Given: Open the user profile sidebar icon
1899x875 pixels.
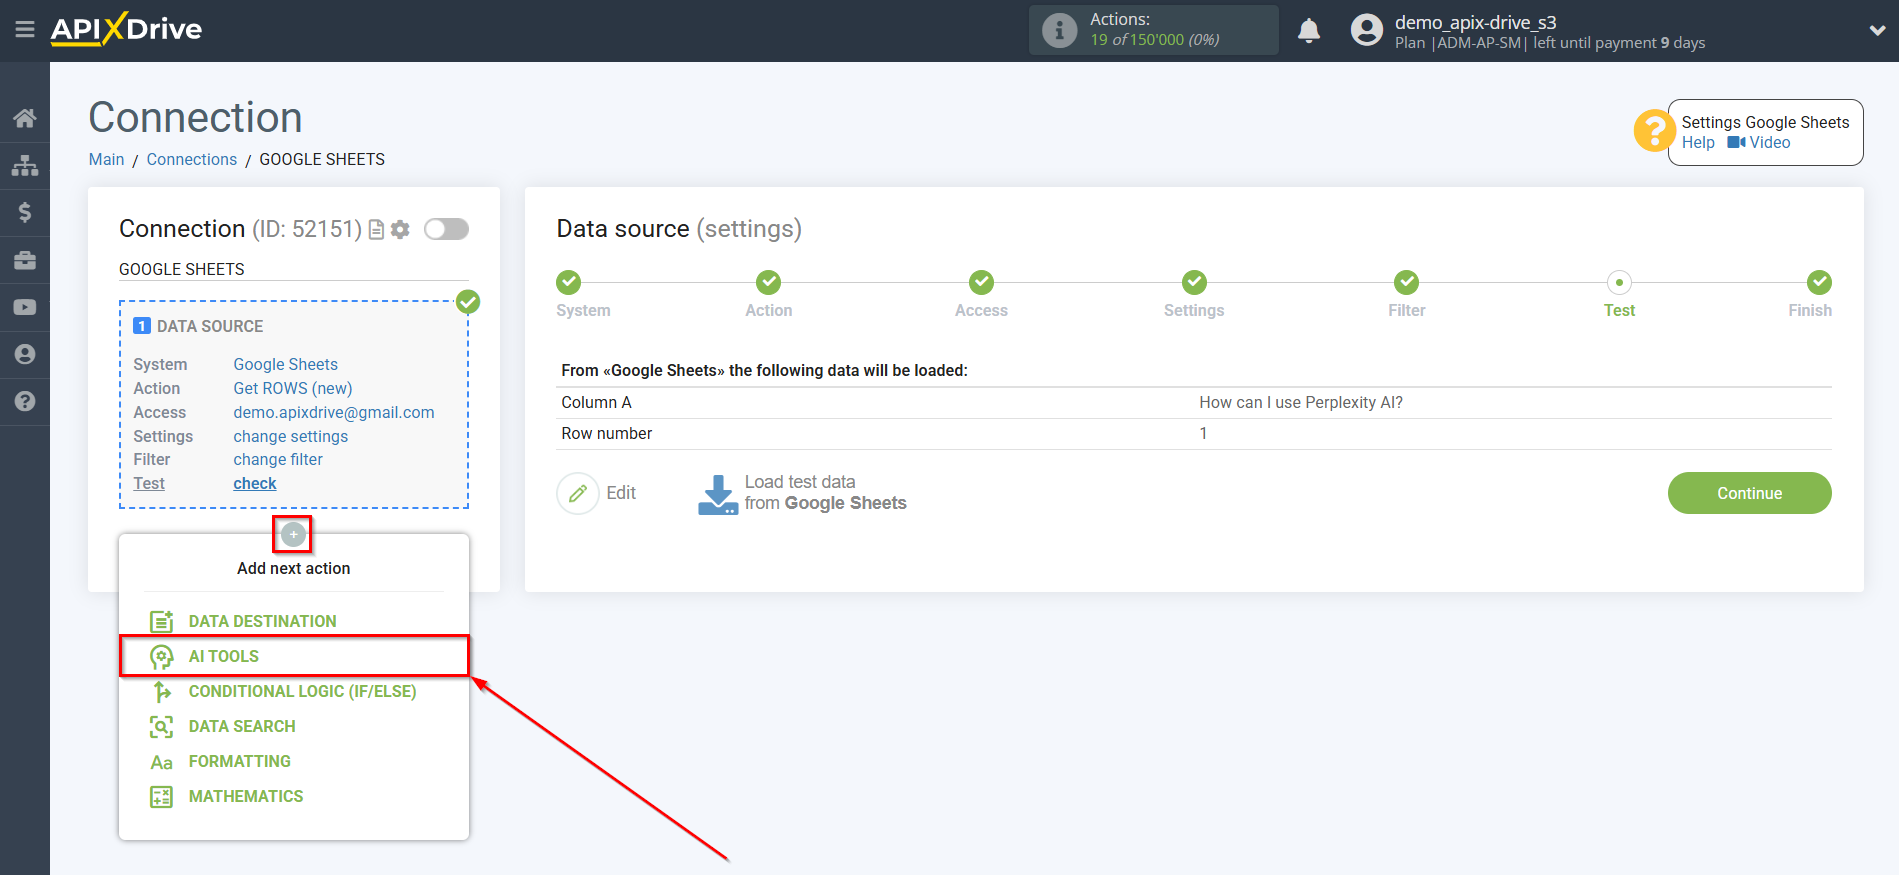Looking at the screenshot, I should coord(25,354).
